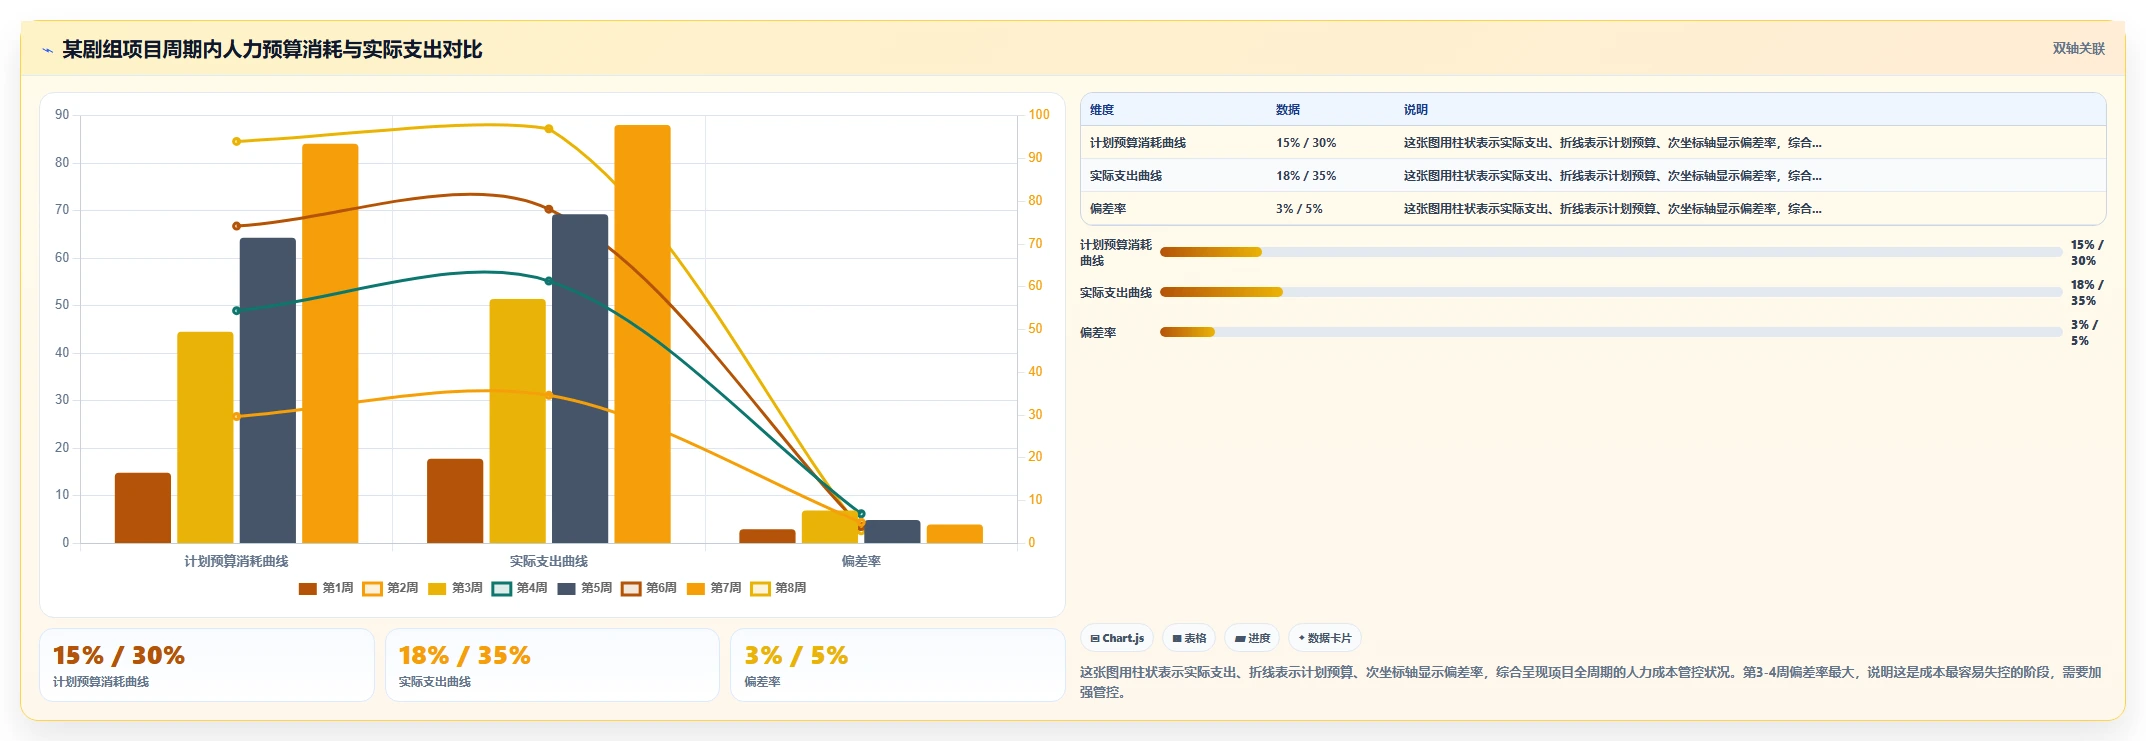The height and width of the screenshot is (741, 2146).
Task: Click the dark slate bar in 实际支出曲线 group
Action: pos(580,379)
